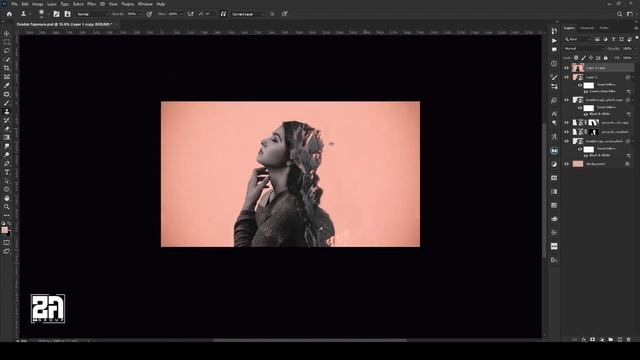This screenshot has height=360, width=640.
Task: Open the brush preset picker
Action: [42, 14]
